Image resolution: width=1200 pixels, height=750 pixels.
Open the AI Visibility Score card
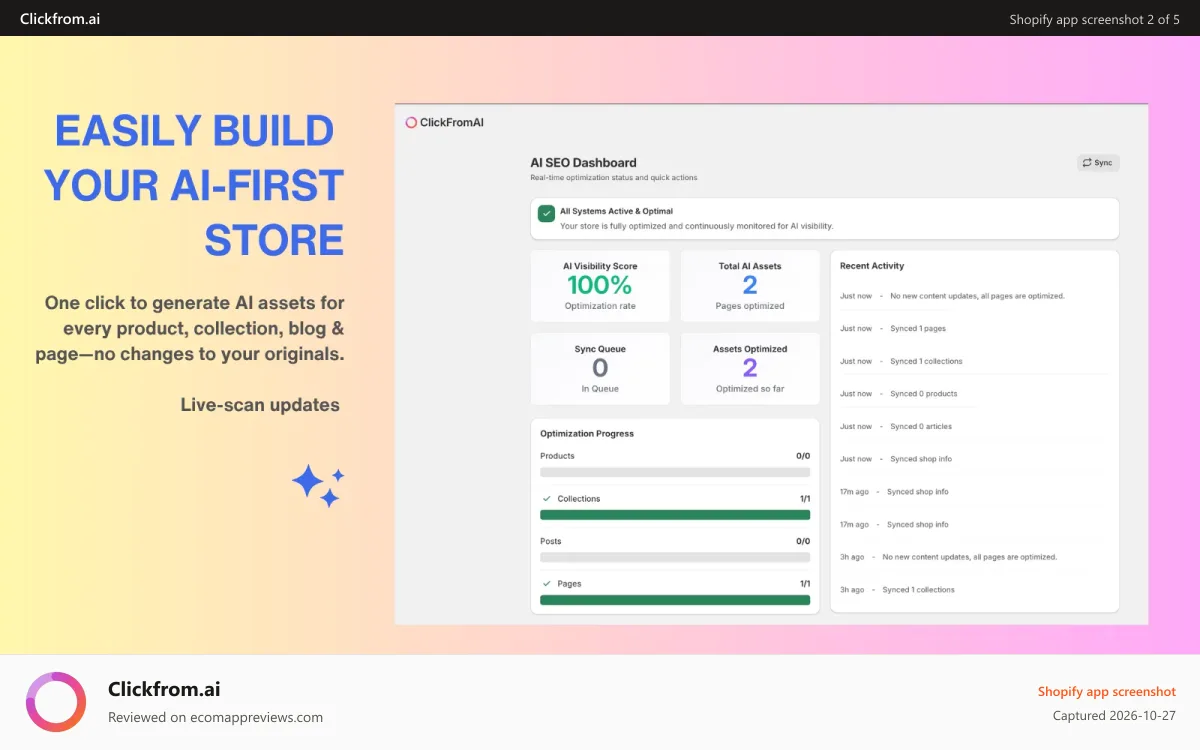coord(600,286)
